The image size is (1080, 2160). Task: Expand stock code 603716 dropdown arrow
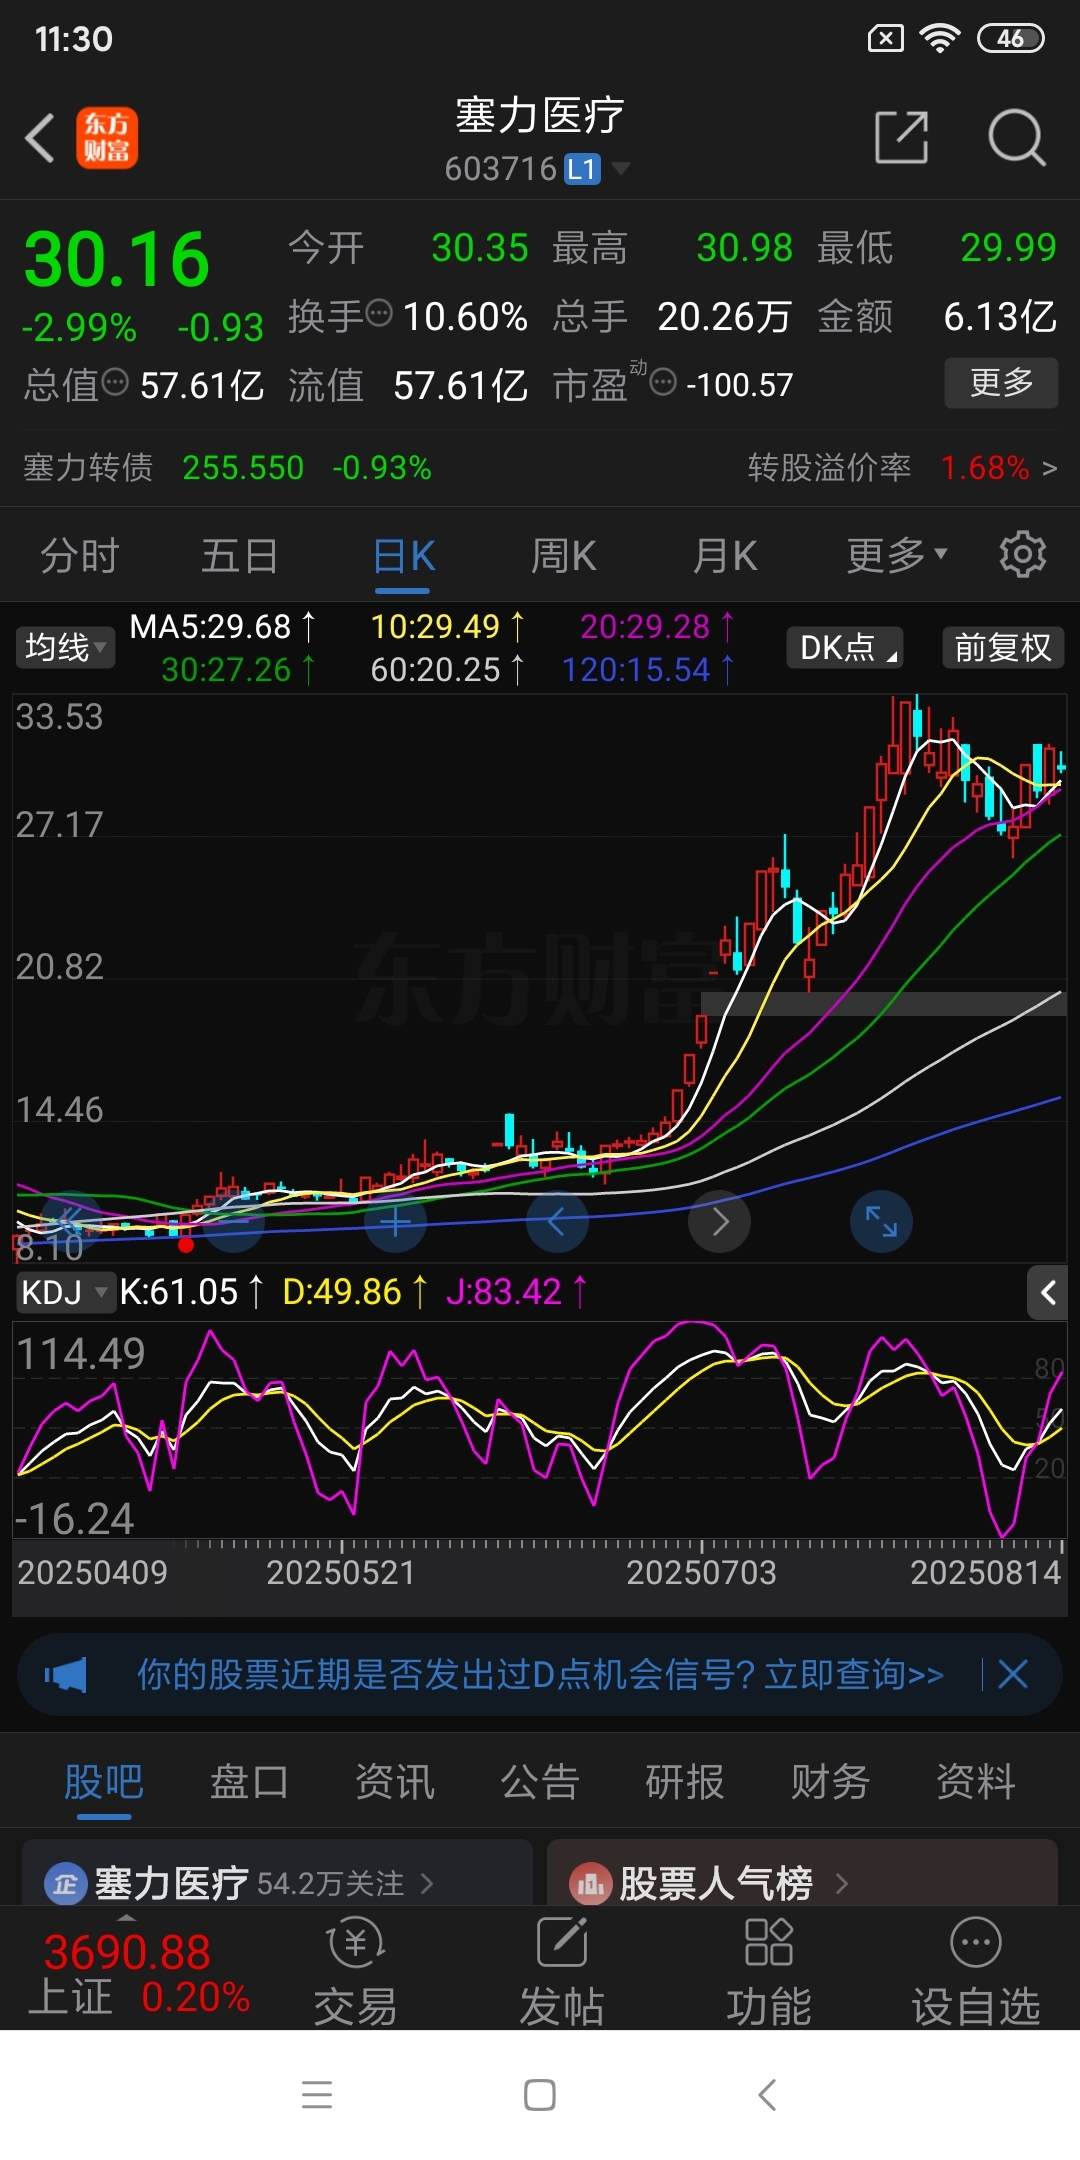621,168
